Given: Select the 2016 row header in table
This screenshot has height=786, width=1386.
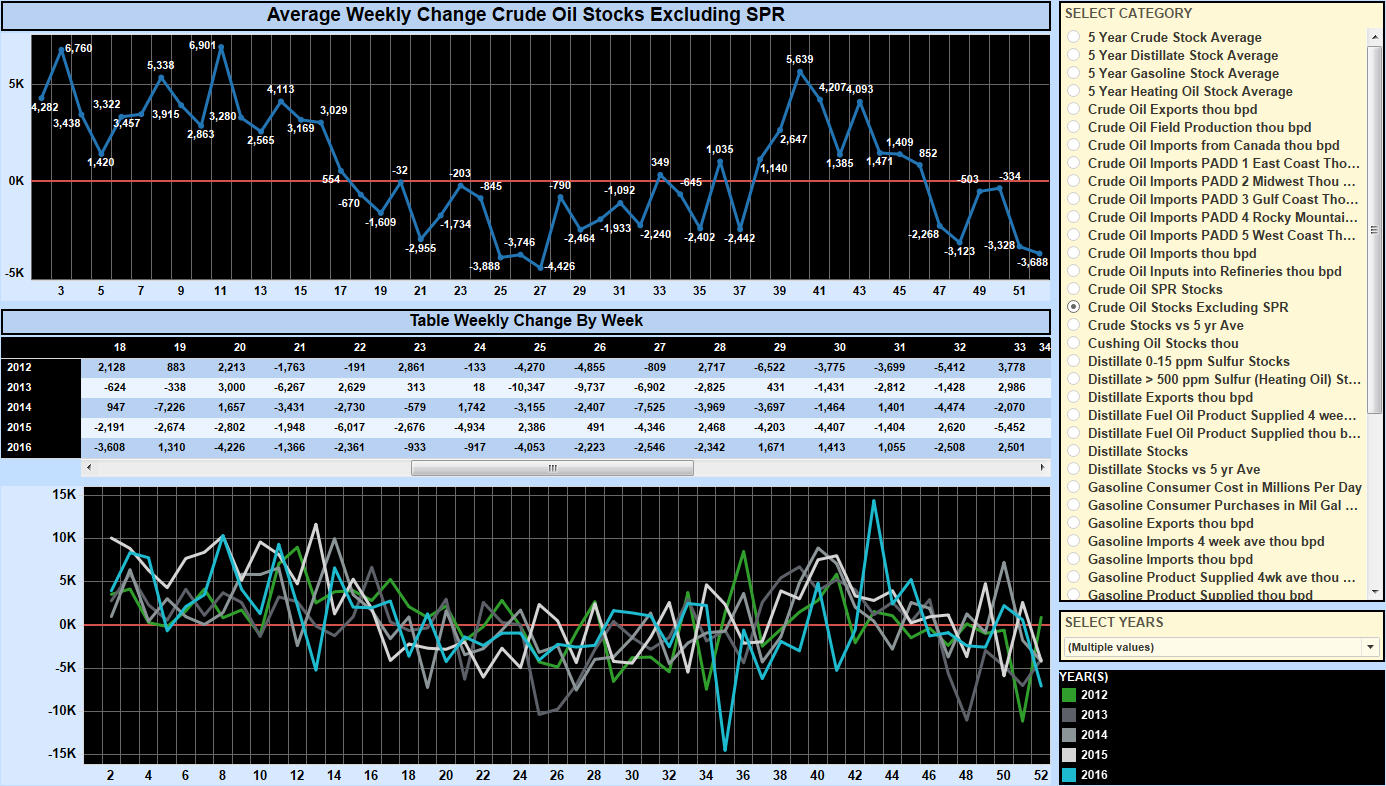Looking at the screenshot, I should pos(41,447).
